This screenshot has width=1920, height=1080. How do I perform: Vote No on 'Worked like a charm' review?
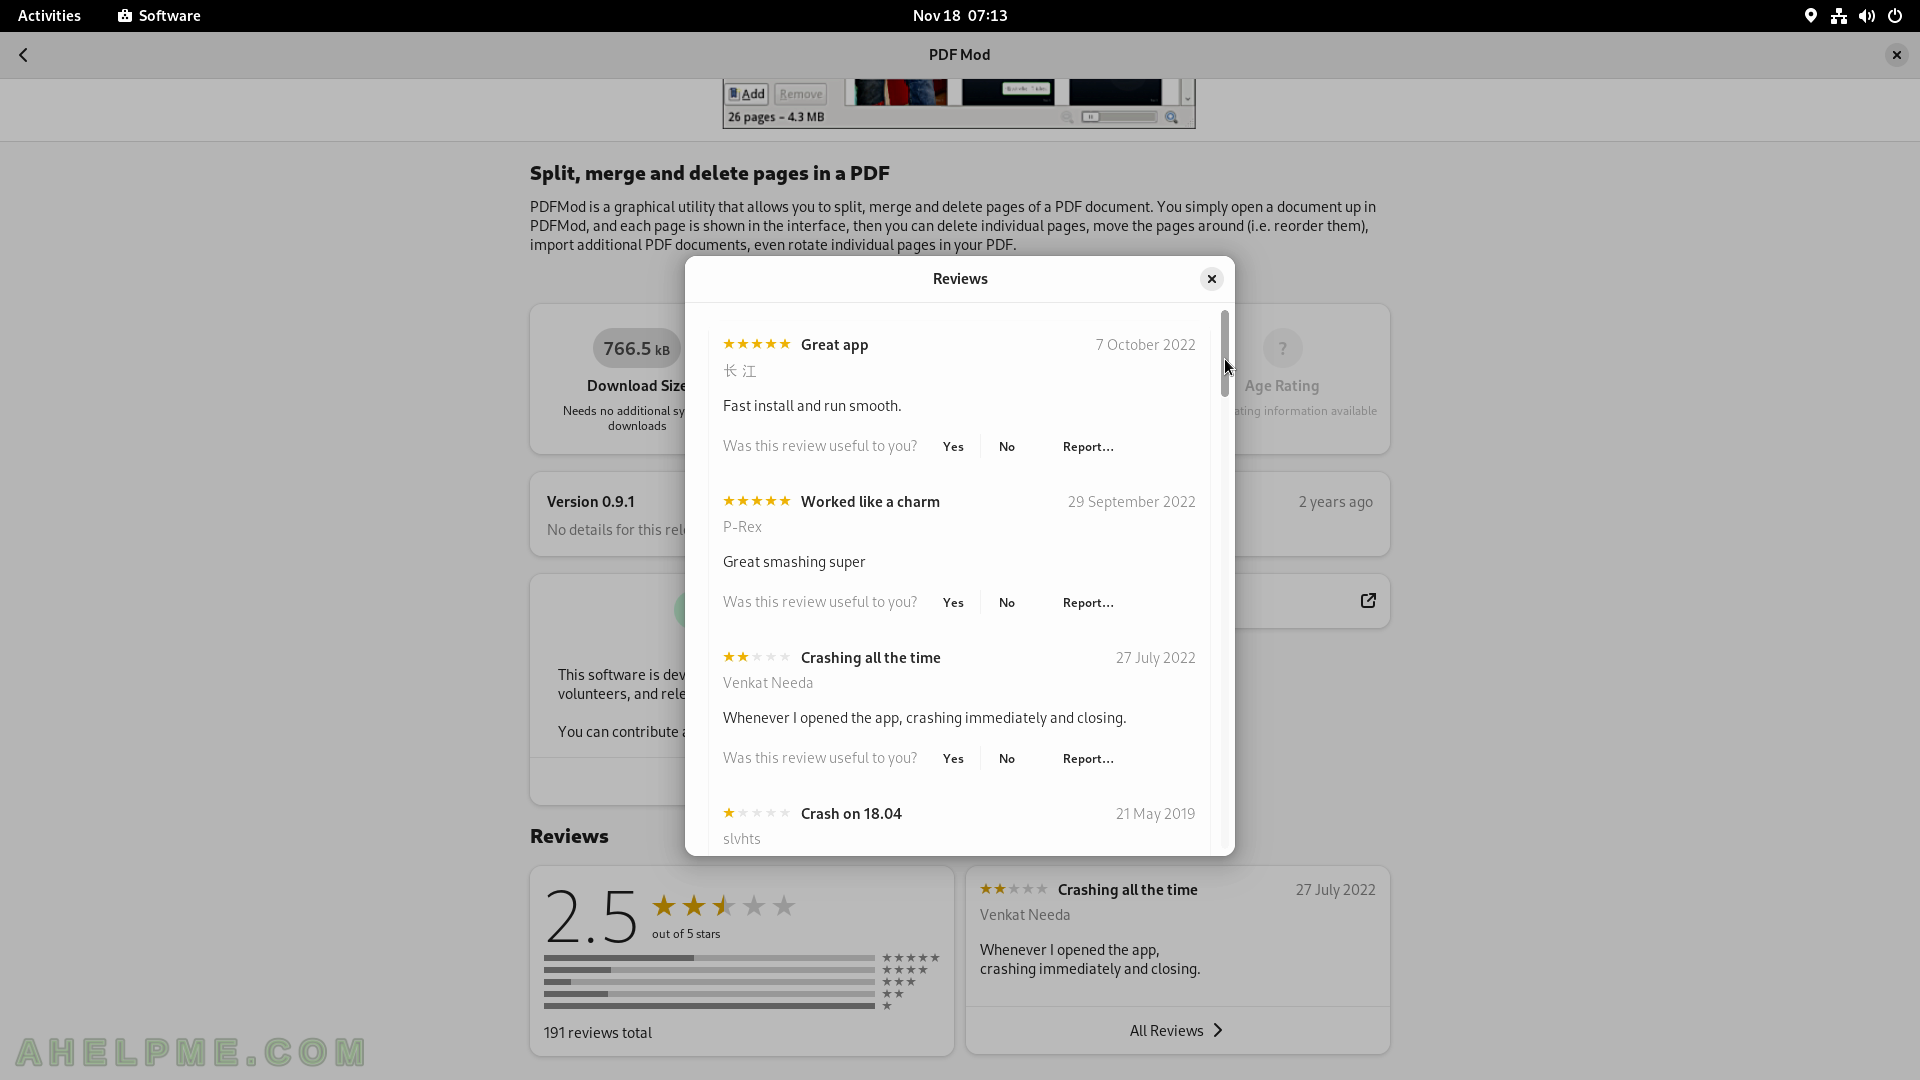point(1007,603)
